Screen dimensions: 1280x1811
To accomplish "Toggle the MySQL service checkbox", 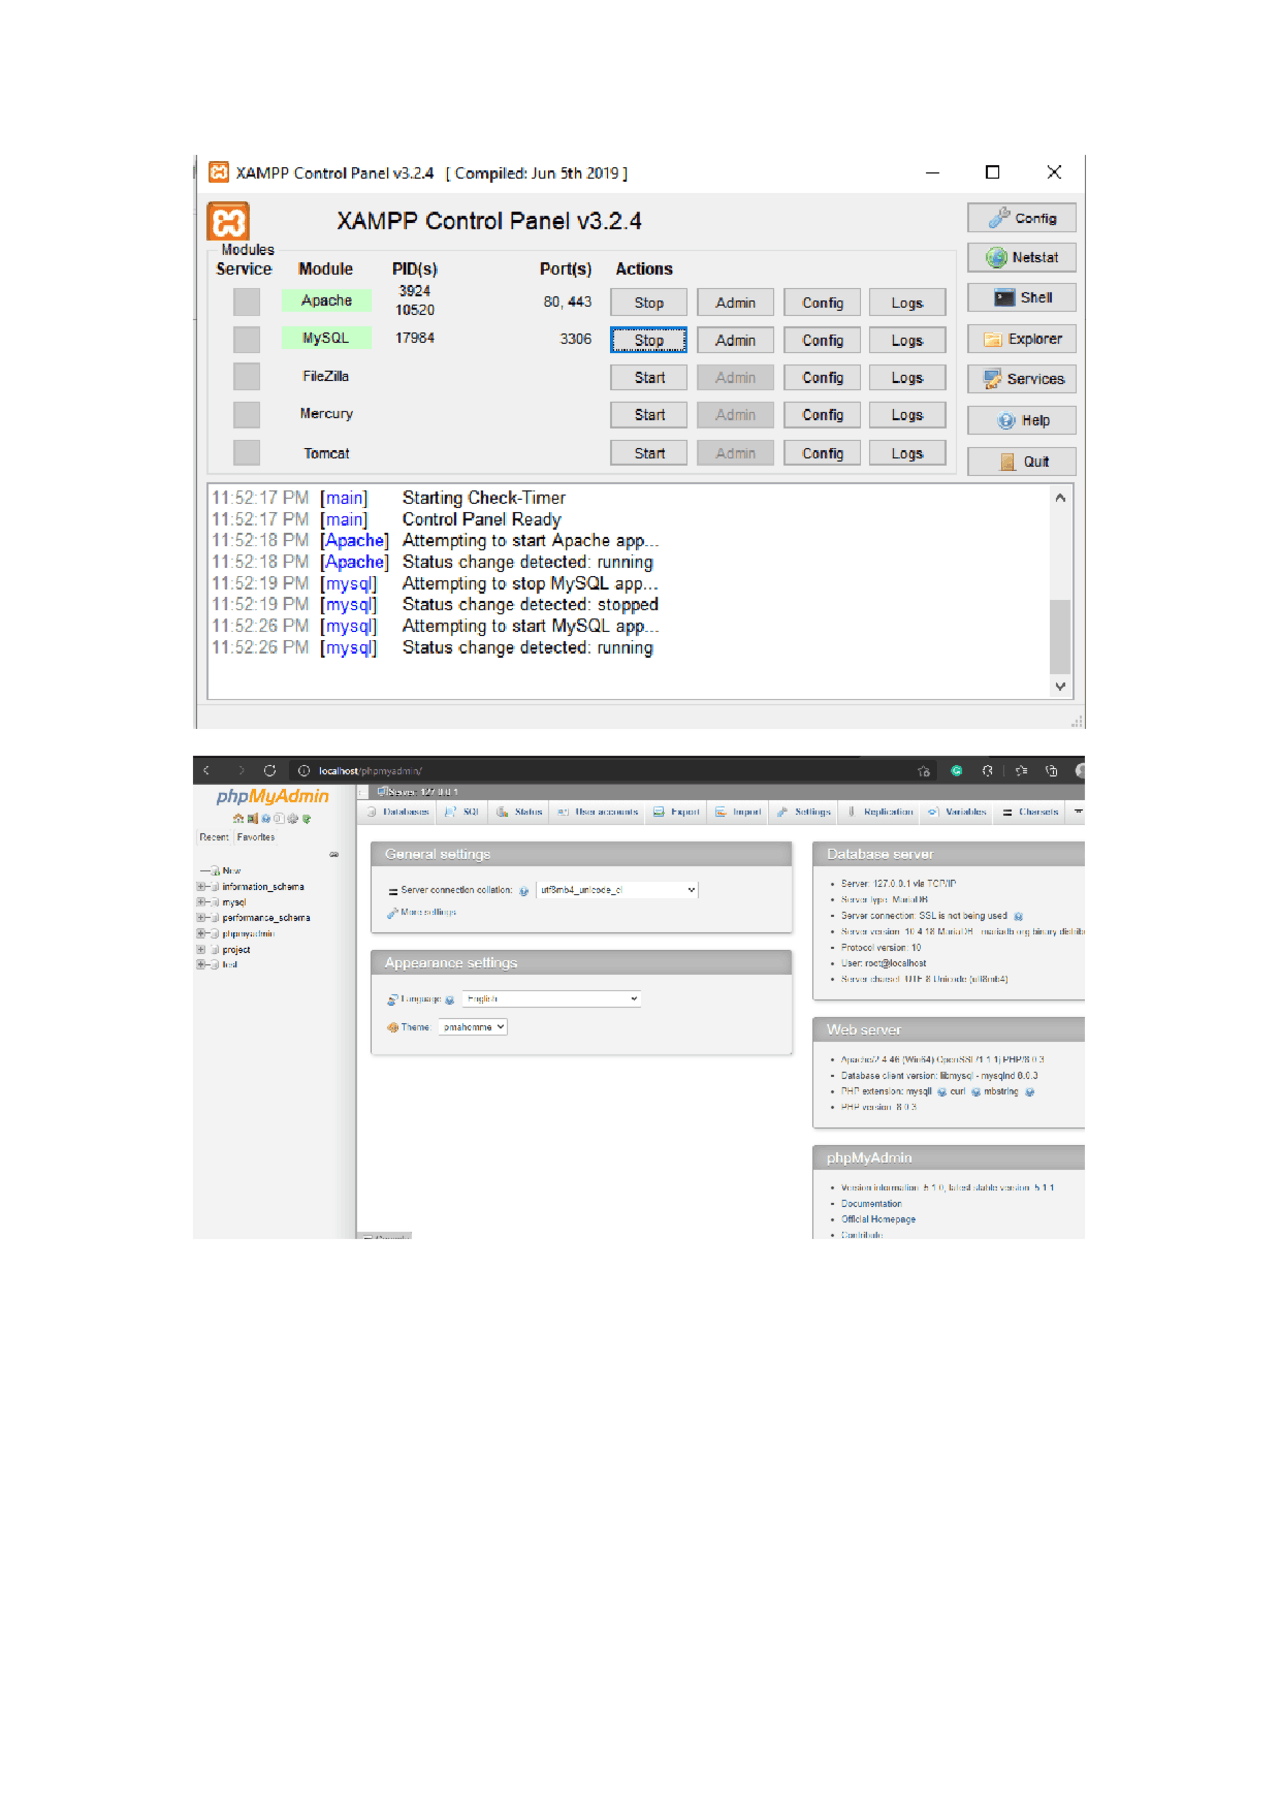I will point(246,340).
